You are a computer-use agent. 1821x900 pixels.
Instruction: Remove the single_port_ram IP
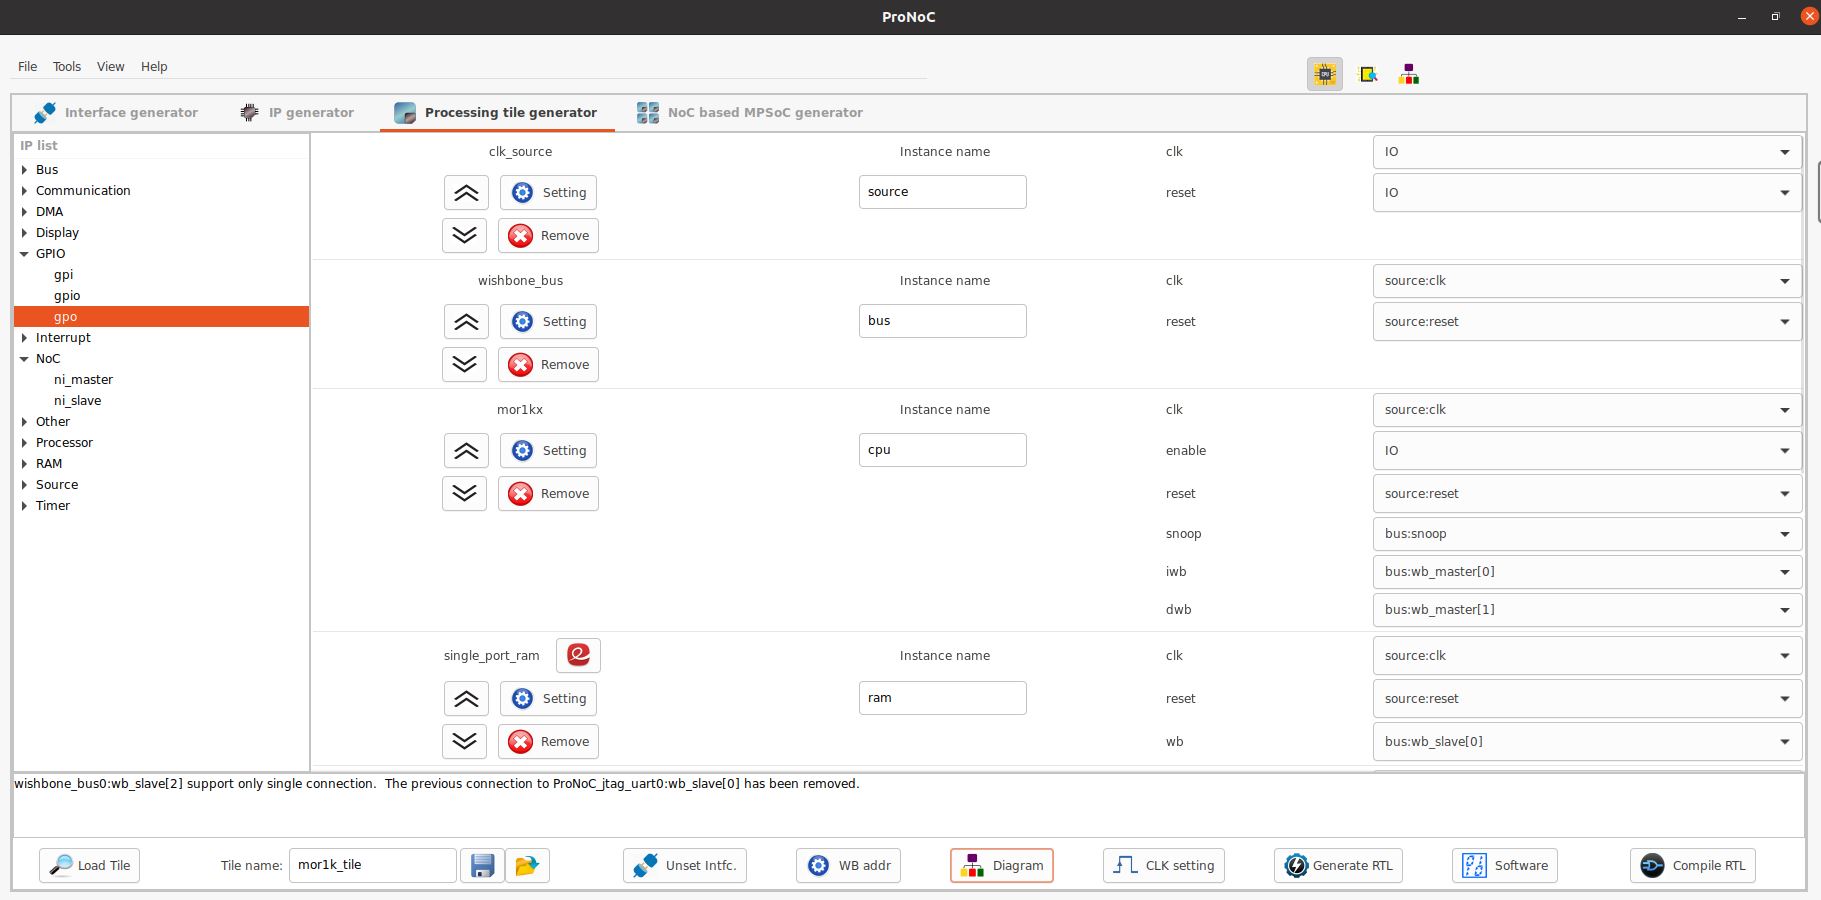coord(548,742)
